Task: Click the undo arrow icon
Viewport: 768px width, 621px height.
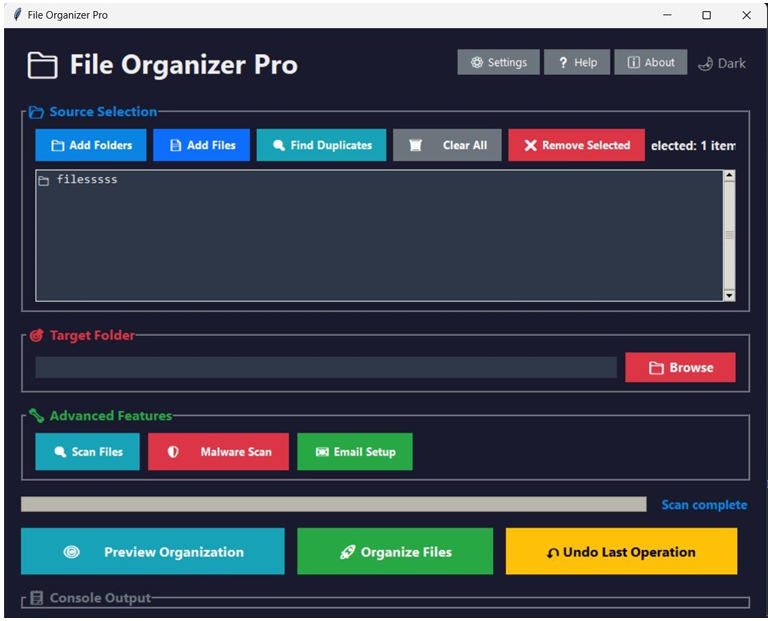Action: click(x=552, y=553)
